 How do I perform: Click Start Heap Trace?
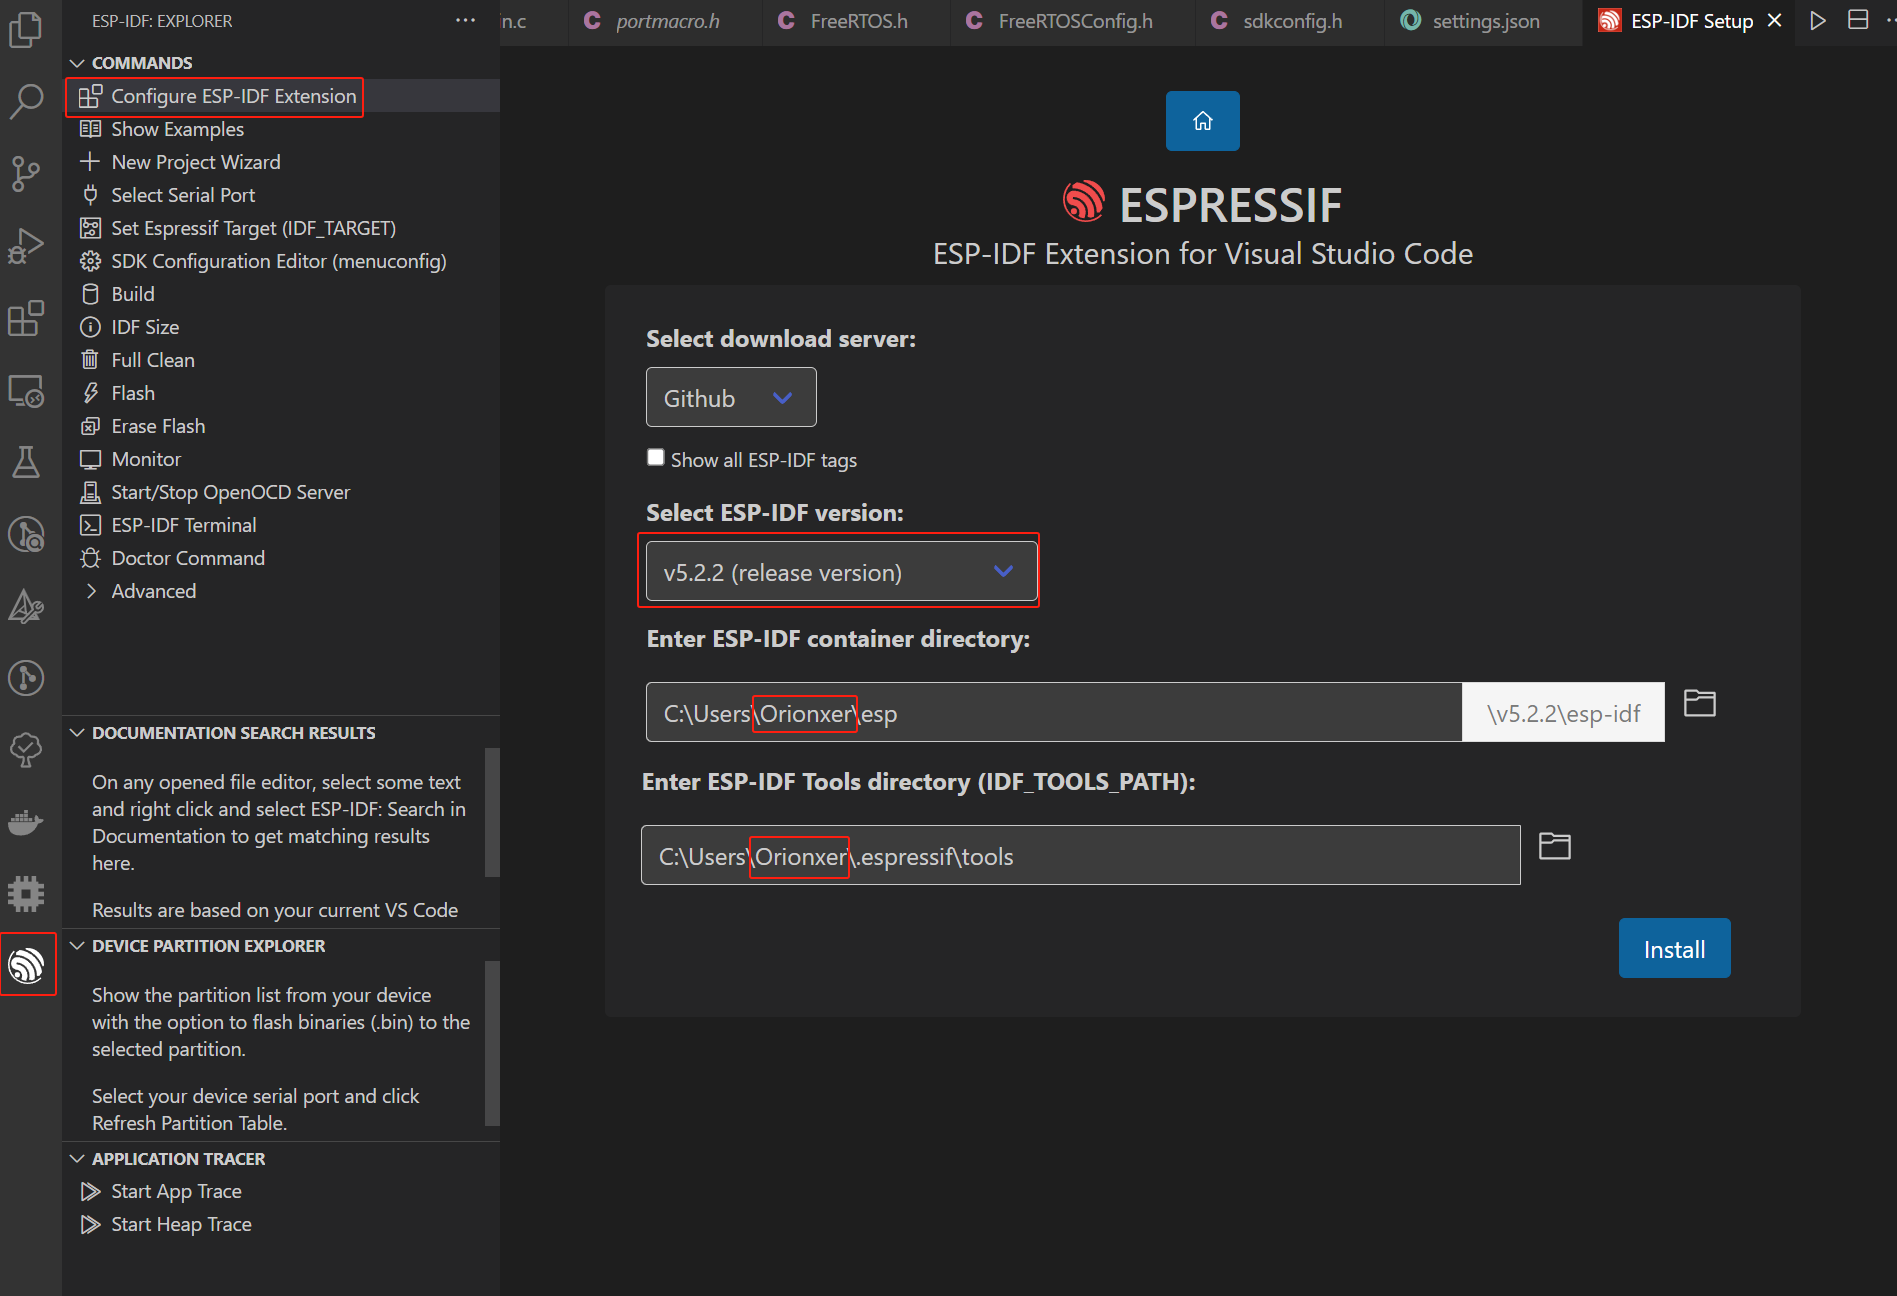pos(281,1224)
